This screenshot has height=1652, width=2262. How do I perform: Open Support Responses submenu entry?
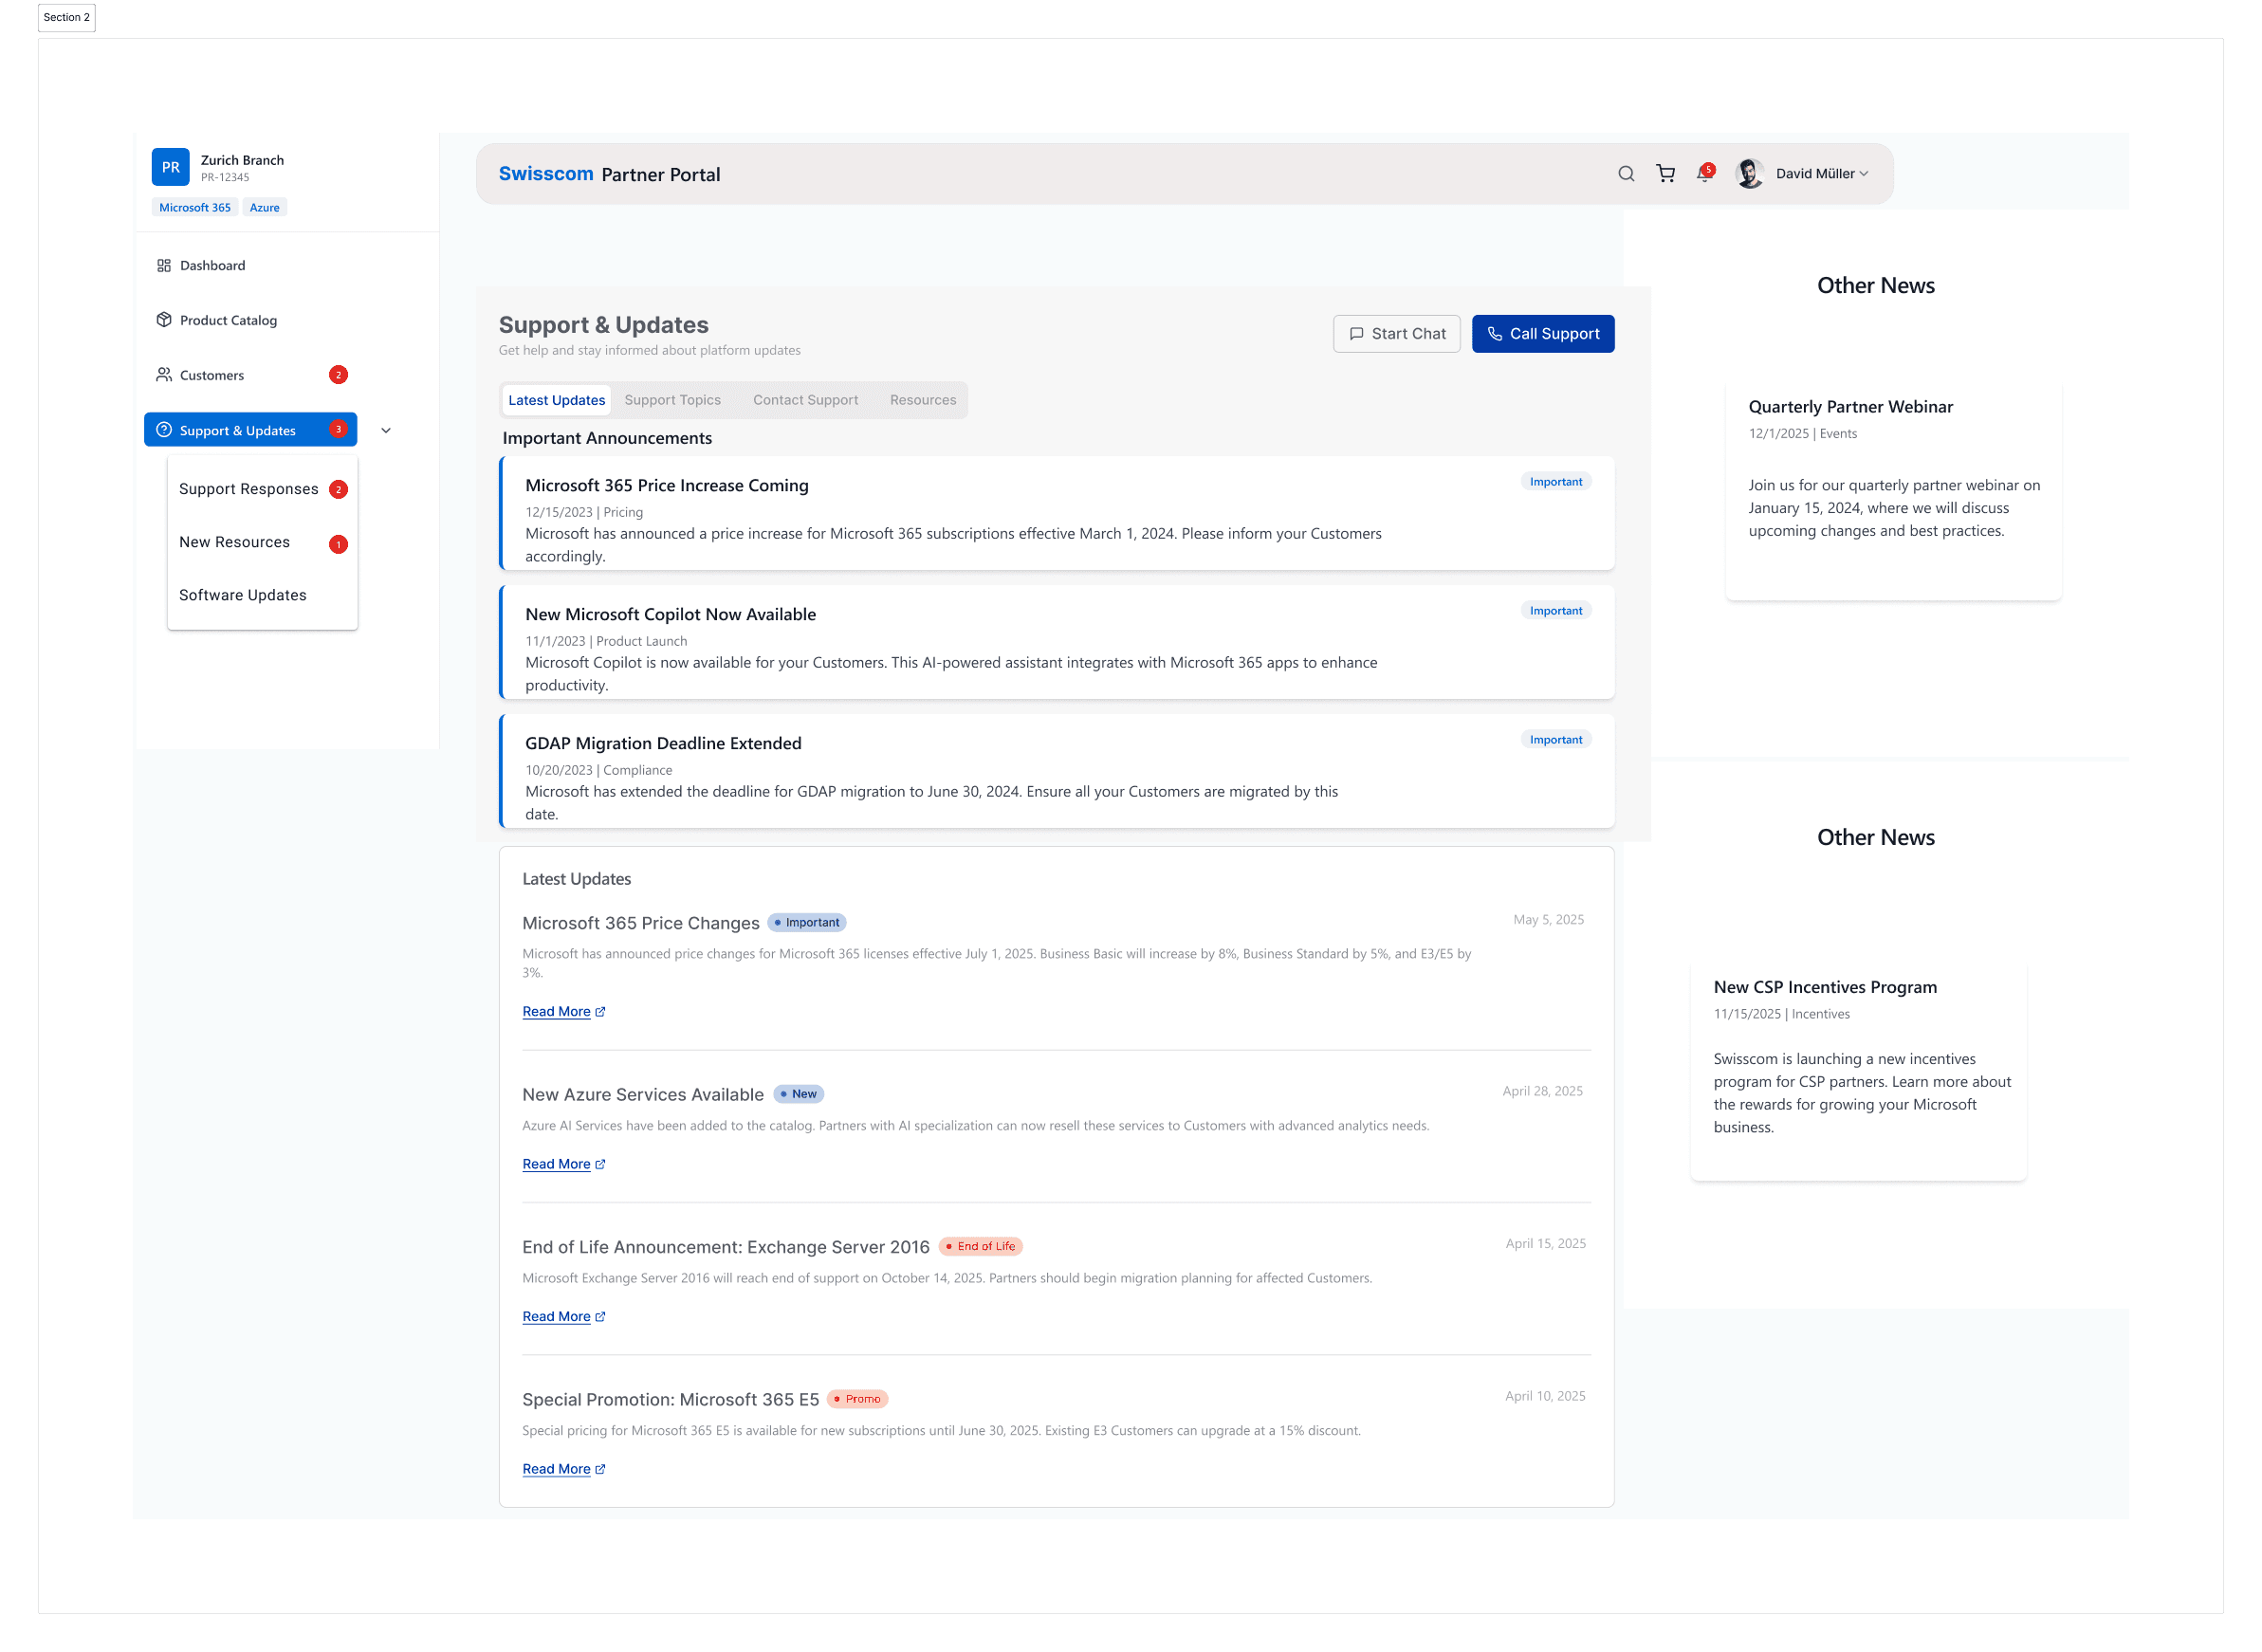click(248, 489)
